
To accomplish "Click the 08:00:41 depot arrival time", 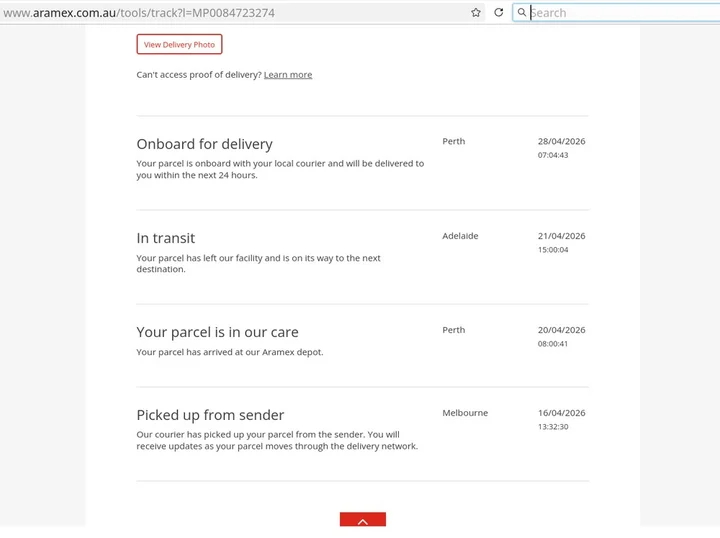I will pos(553,344).
